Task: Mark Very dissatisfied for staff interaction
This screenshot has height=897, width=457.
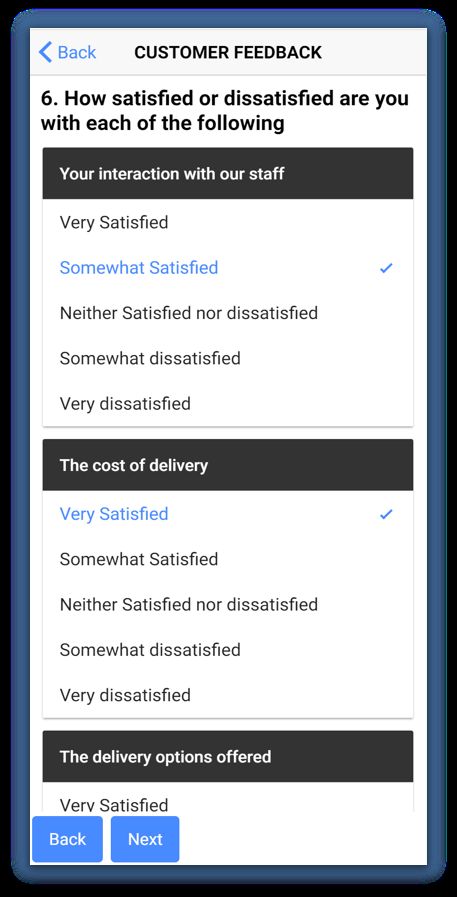Action: tap(228, 403)
